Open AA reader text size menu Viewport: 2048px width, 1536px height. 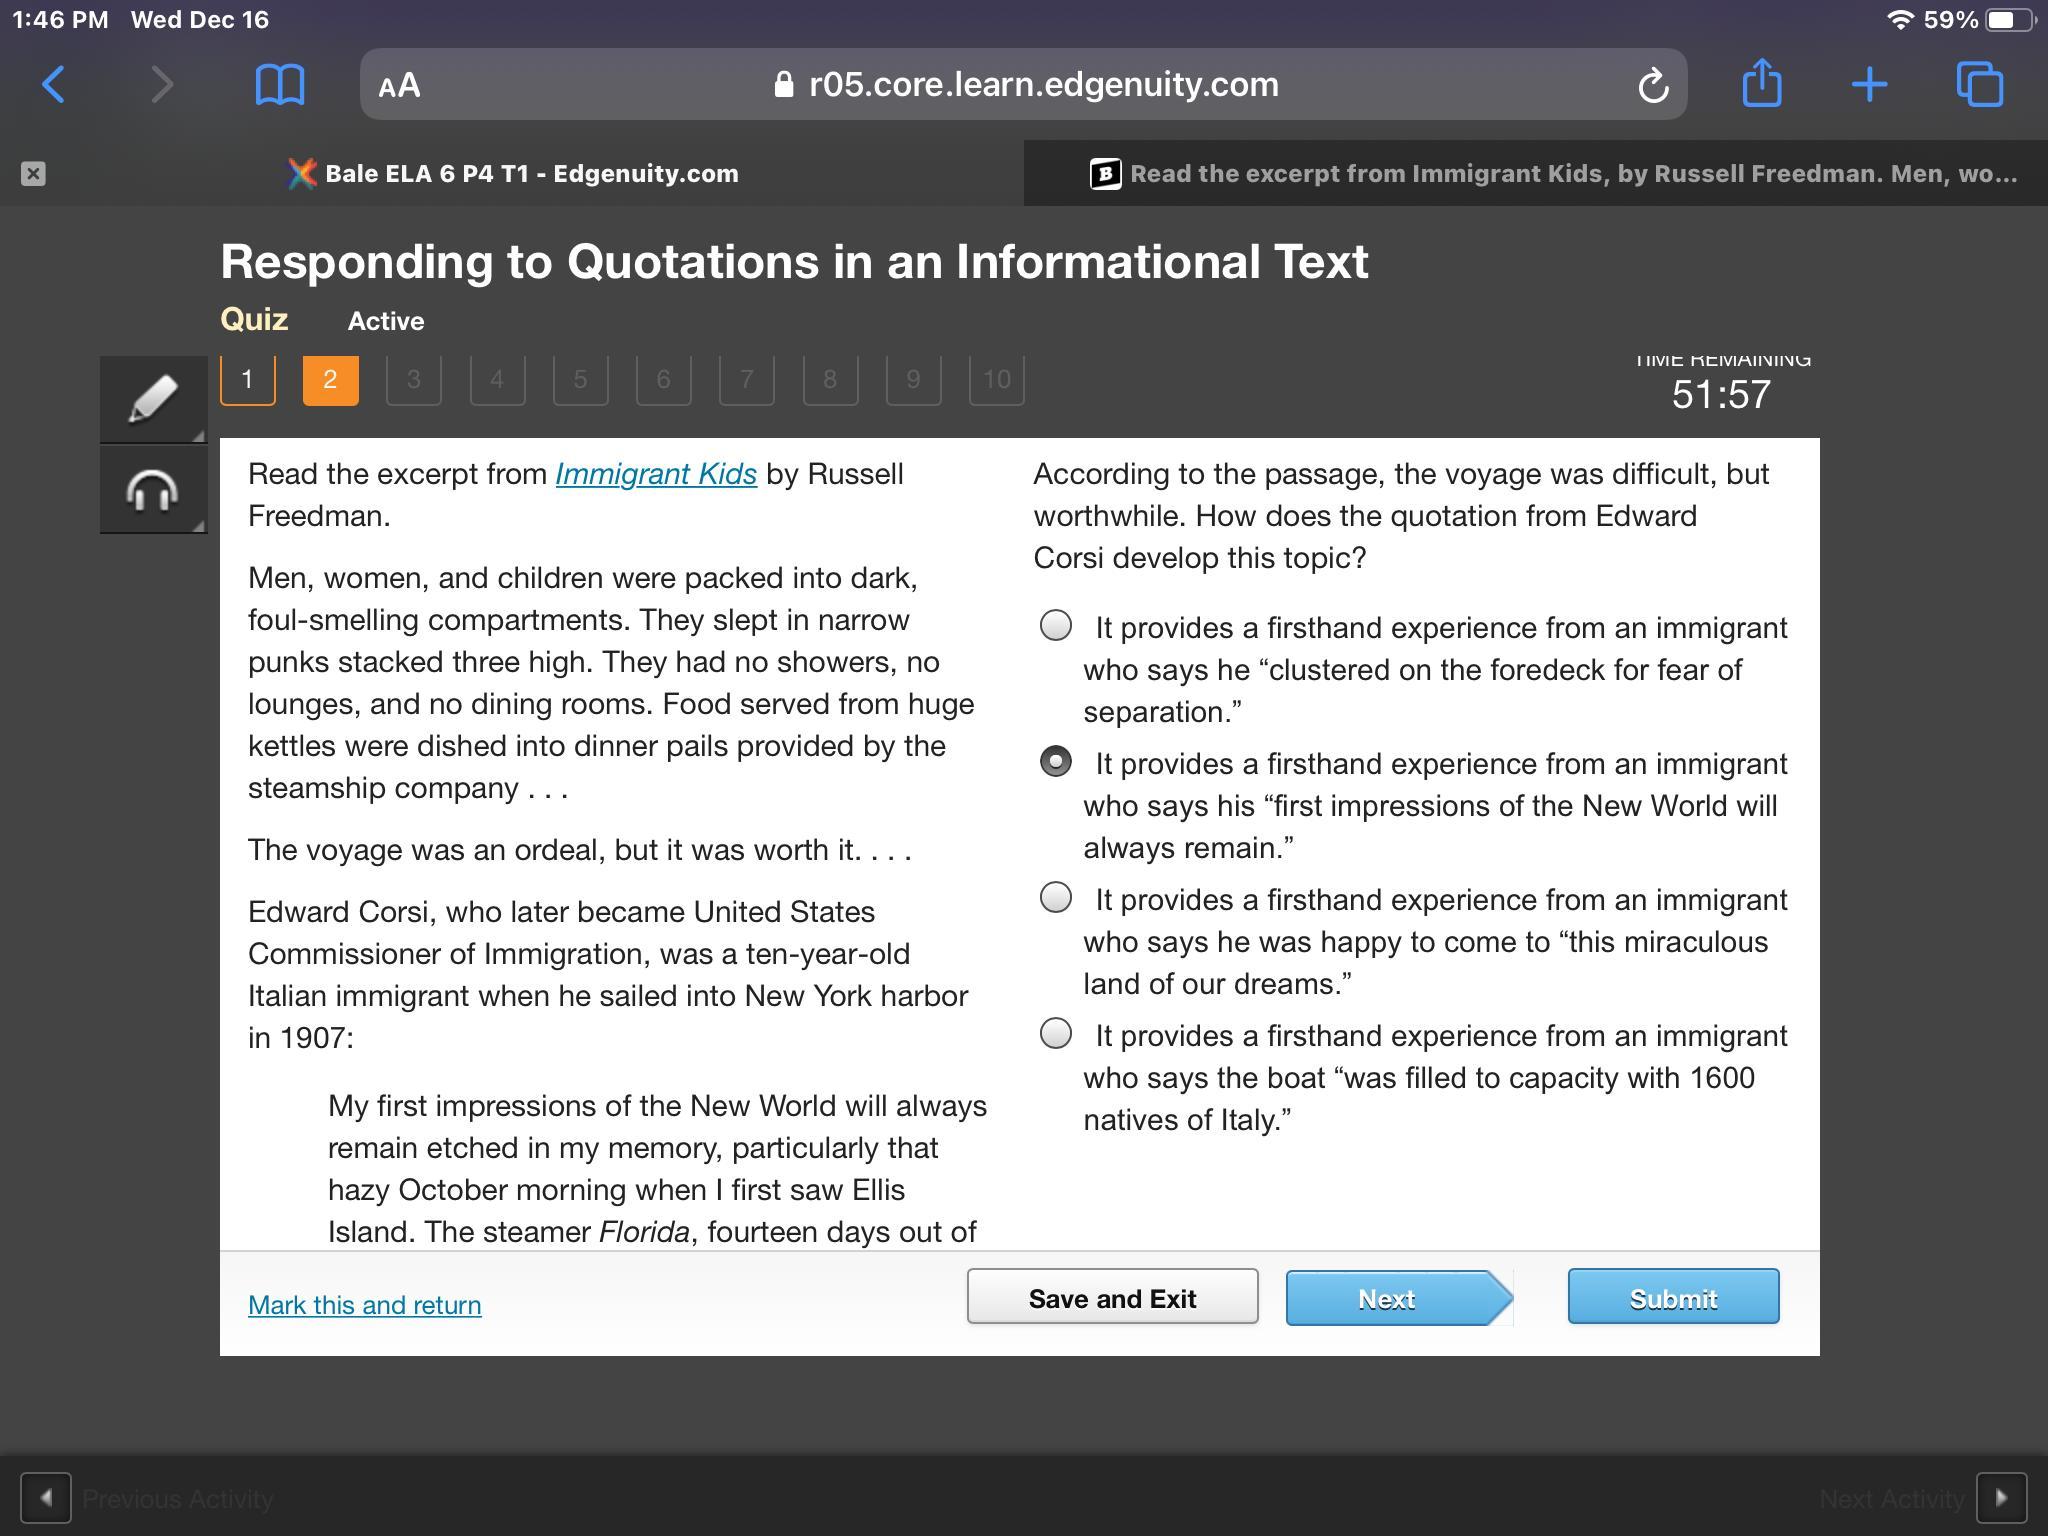pyautogui.click(x=399, y=85)
